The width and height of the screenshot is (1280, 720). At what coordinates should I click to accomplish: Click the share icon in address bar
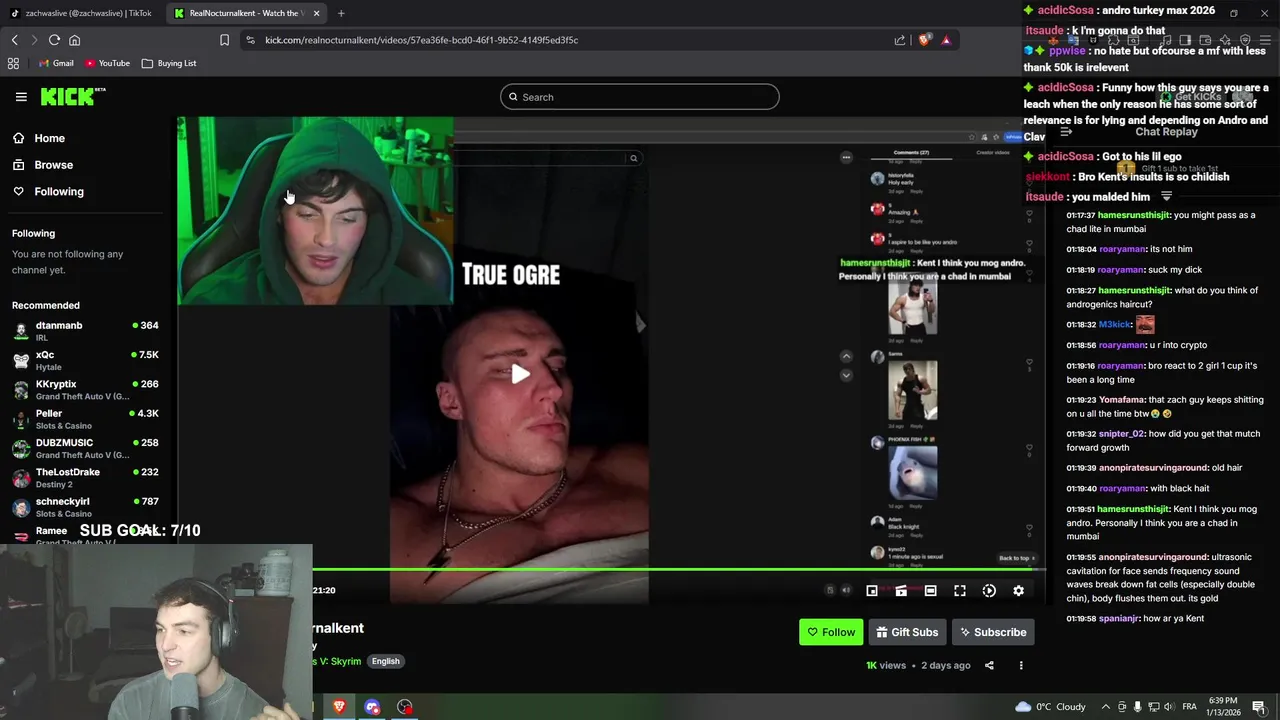coord(900,40)
